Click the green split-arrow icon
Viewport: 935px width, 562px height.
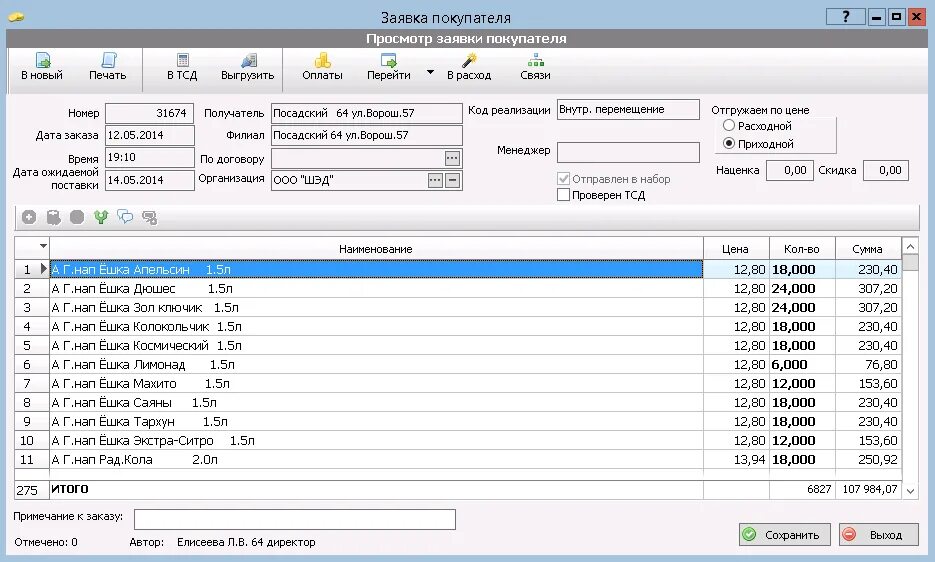(x=101, y=217)
